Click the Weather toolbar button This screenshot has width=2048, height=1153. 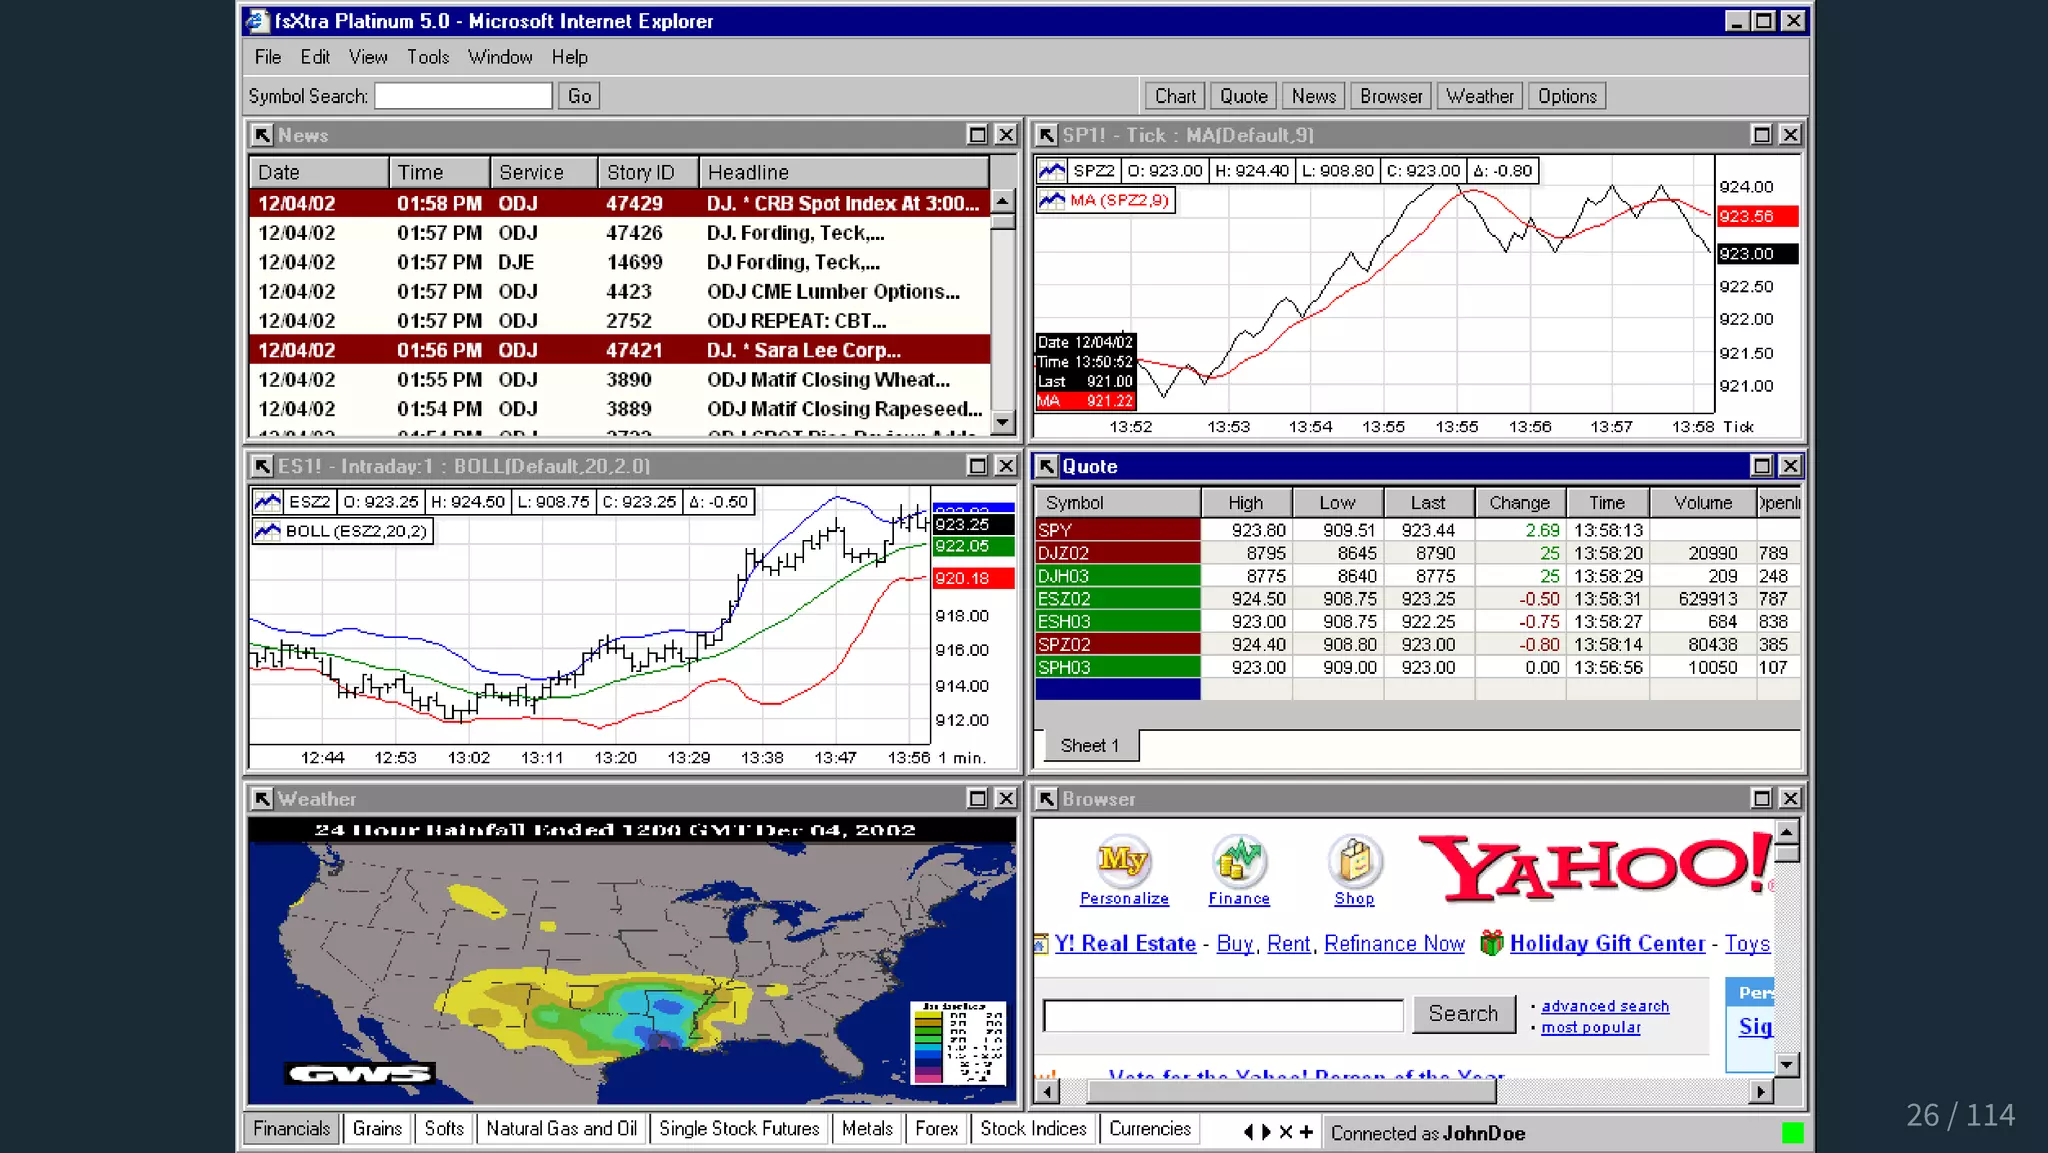1479,96
